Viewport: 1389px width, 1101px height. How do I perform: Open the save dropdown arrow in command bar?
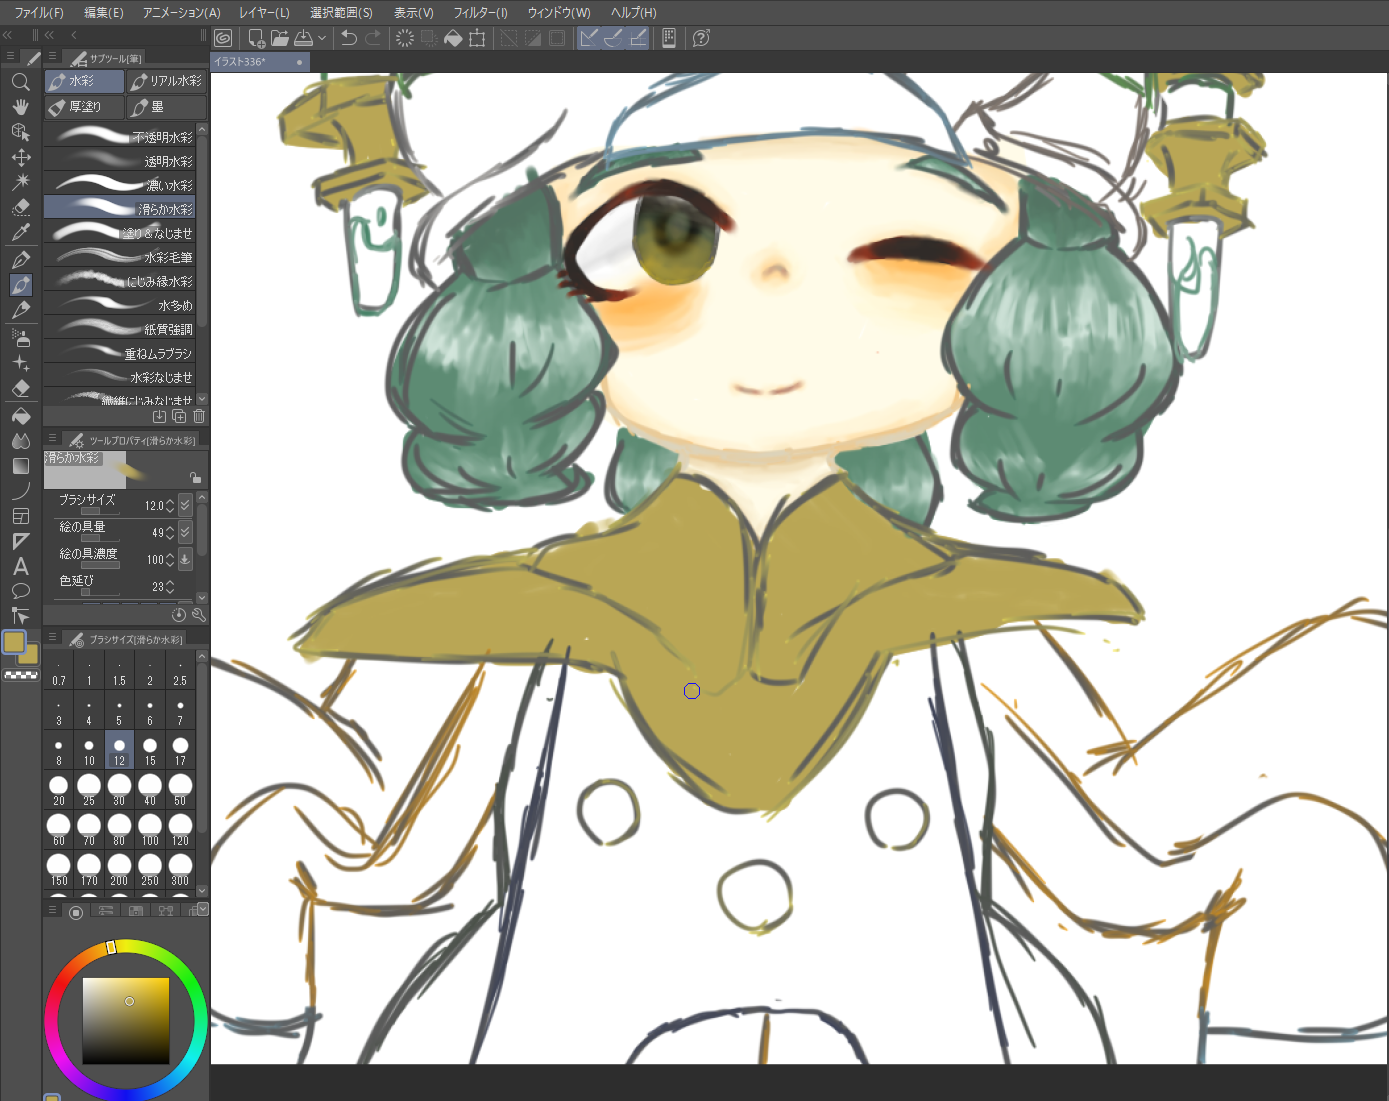pos(322,38)
